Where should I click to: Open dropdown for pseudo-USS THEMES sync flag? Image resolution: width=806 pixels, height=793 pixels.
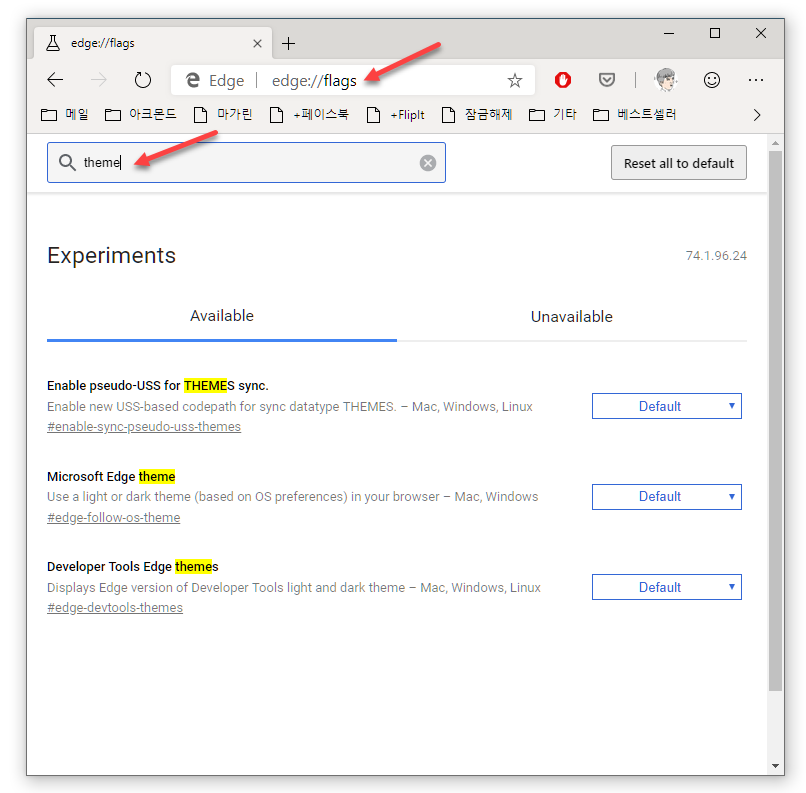click(x=666, y=406)
